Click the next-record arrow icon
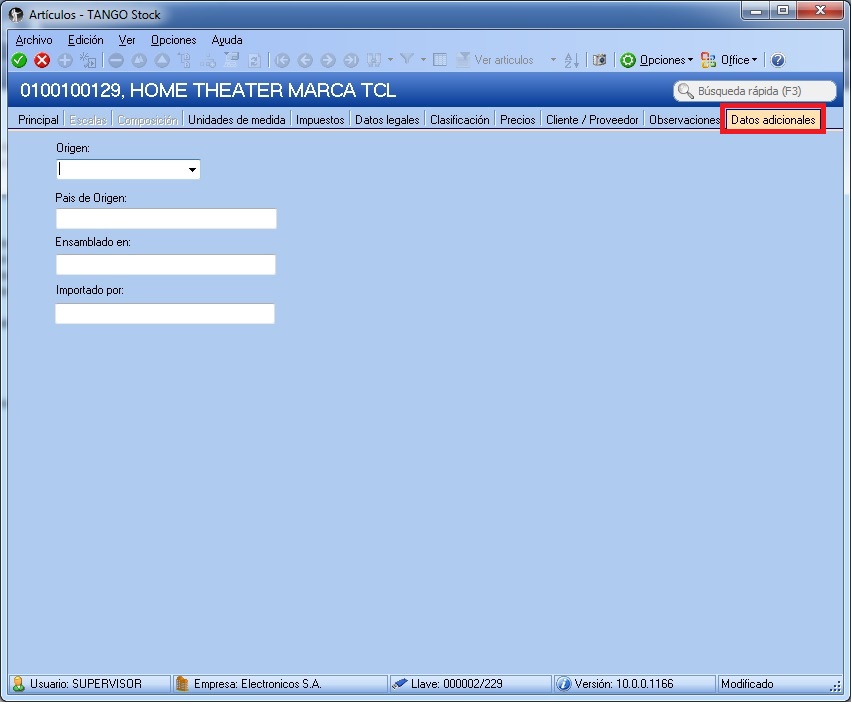852x704 pixels. tap(328, 60)
